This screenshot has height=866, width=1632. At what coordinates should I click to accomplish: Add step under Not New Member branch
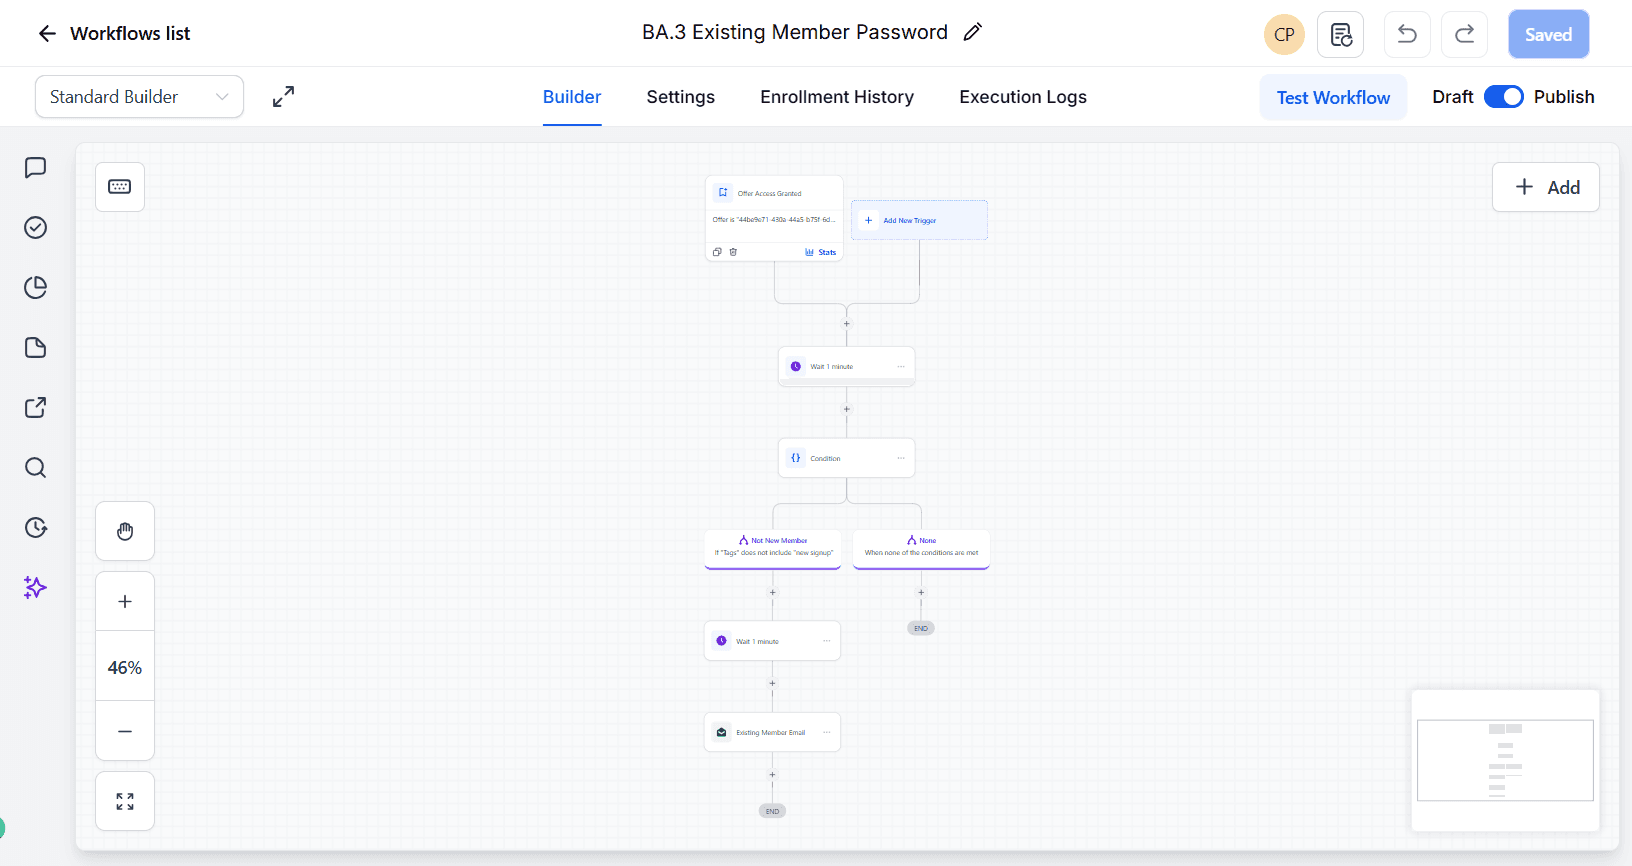coord(773,592)
